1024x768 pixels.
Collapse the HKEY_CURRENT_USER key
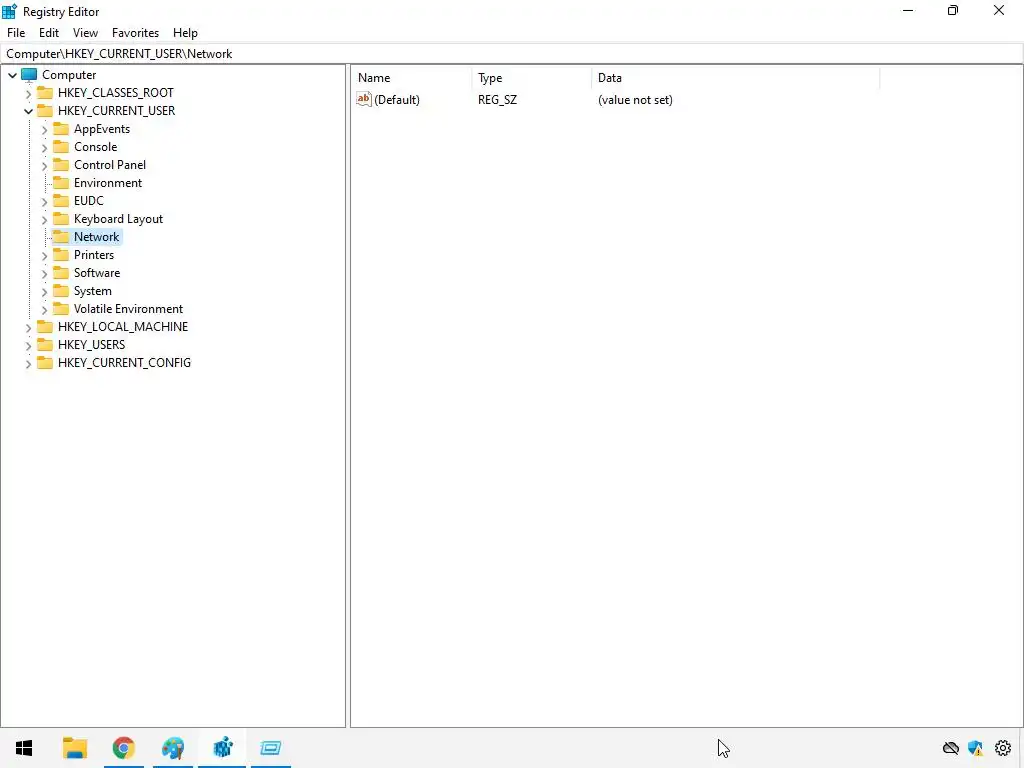[28, 111]
